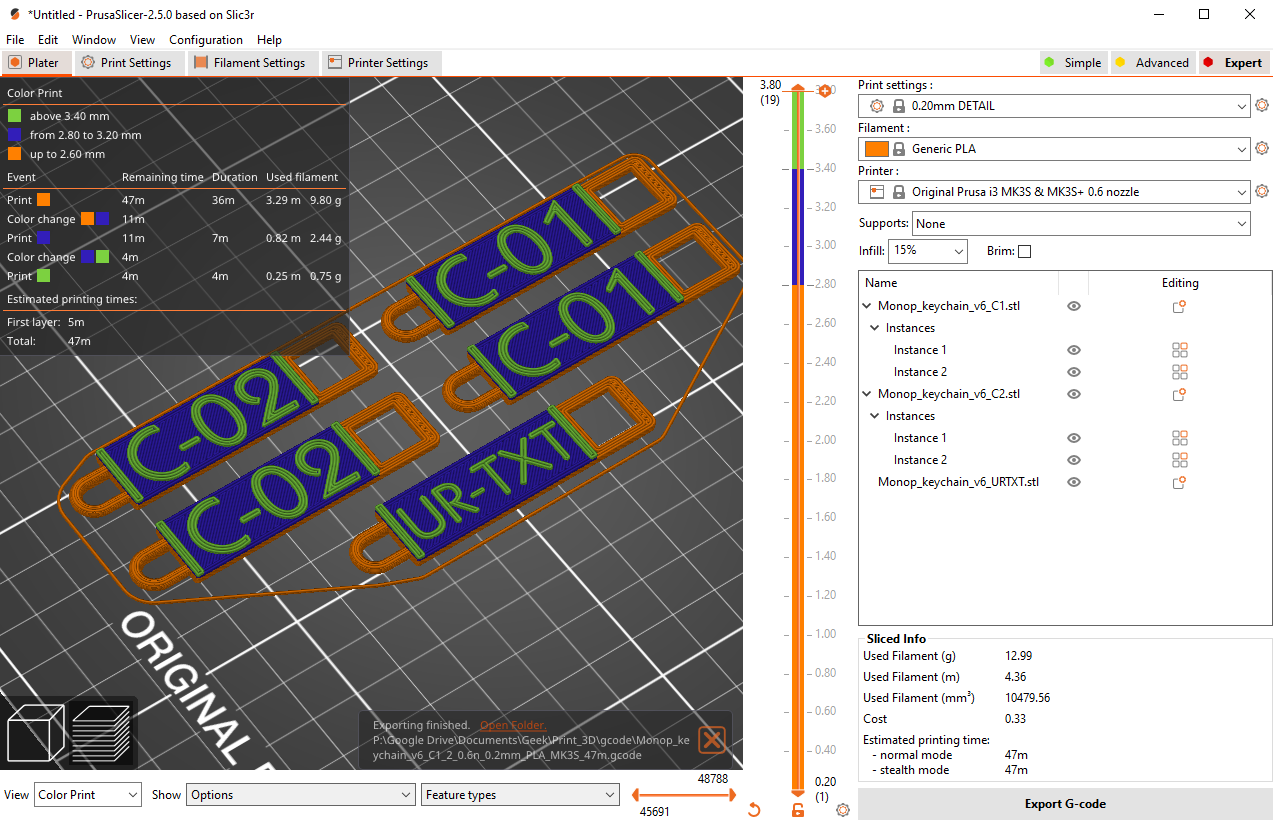Click the Export G-code button
The height and width of the screenshot is (820, 1273).
(1064, 804)
